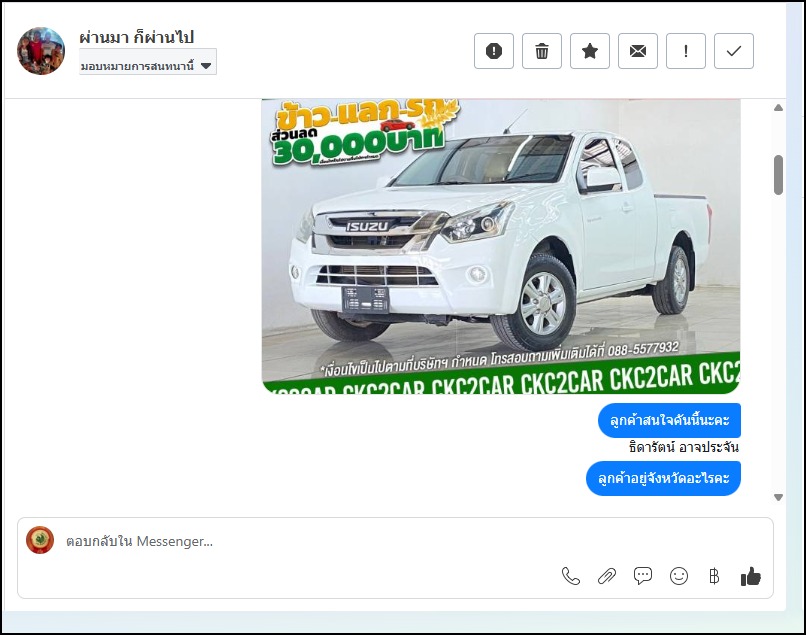Image resolution: width=806 pixels, height=635 pixels.
Task: Click the chat scrollbar thumb
Action: pos(778,175)
